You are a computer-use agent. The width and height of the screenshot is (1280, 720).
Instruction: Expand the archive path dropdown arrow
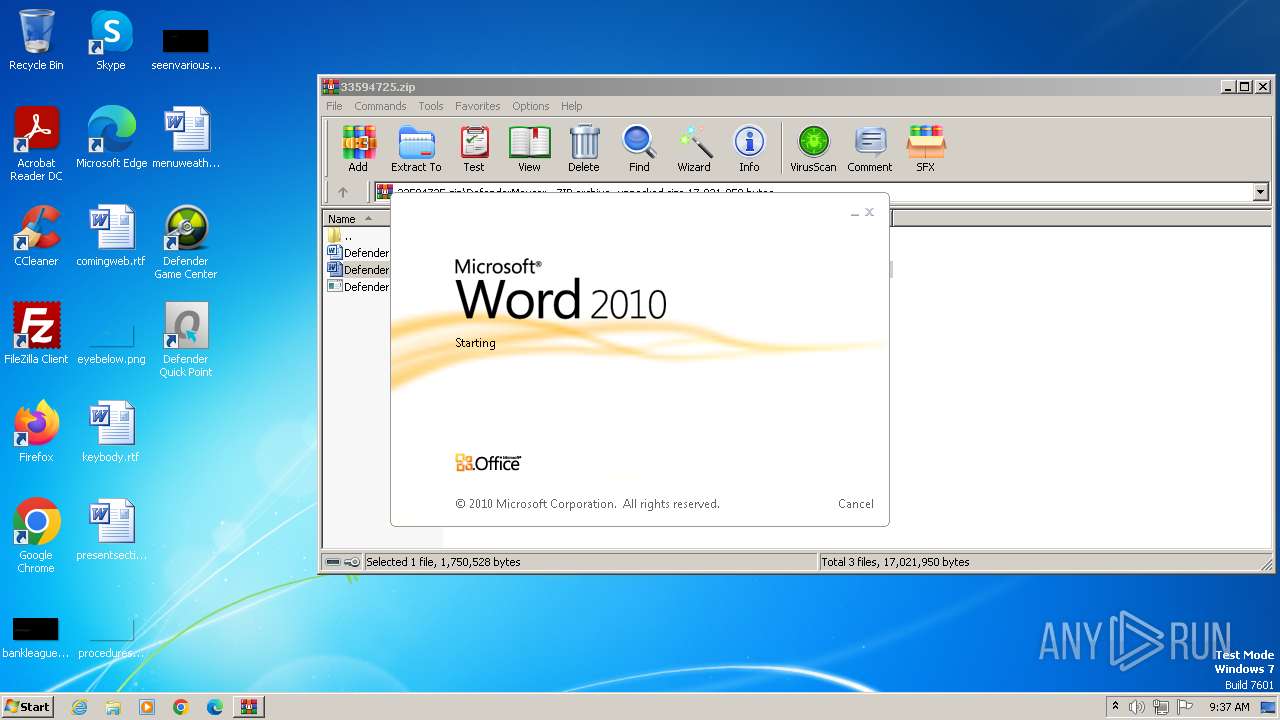1260,192
